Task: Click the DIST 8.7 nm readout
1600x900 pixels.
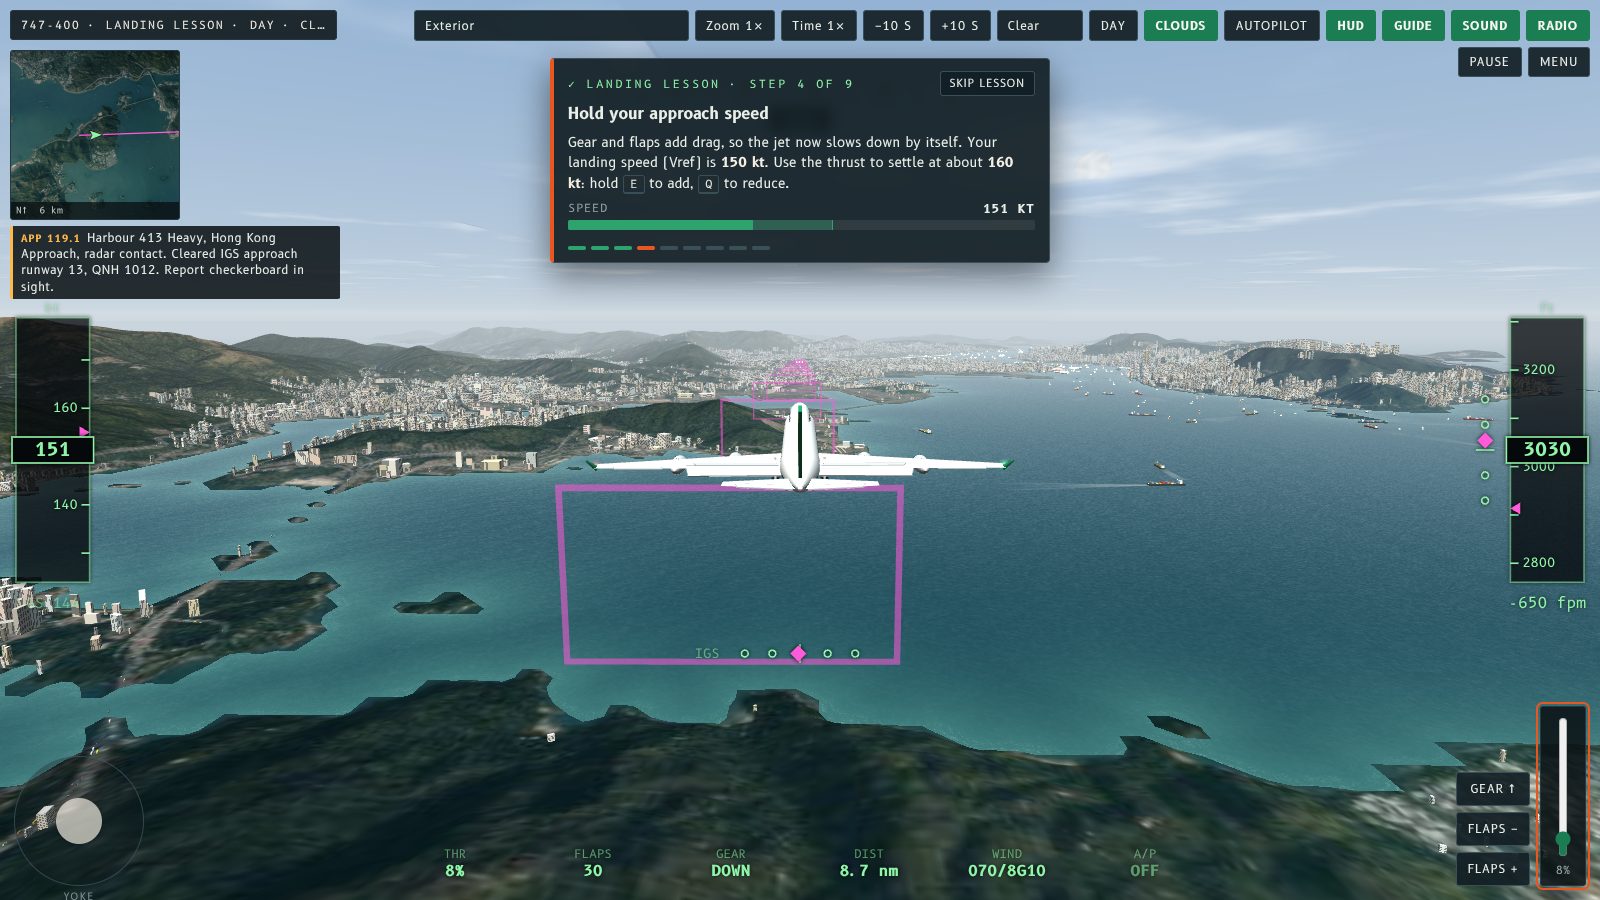Action: (869, 863)
